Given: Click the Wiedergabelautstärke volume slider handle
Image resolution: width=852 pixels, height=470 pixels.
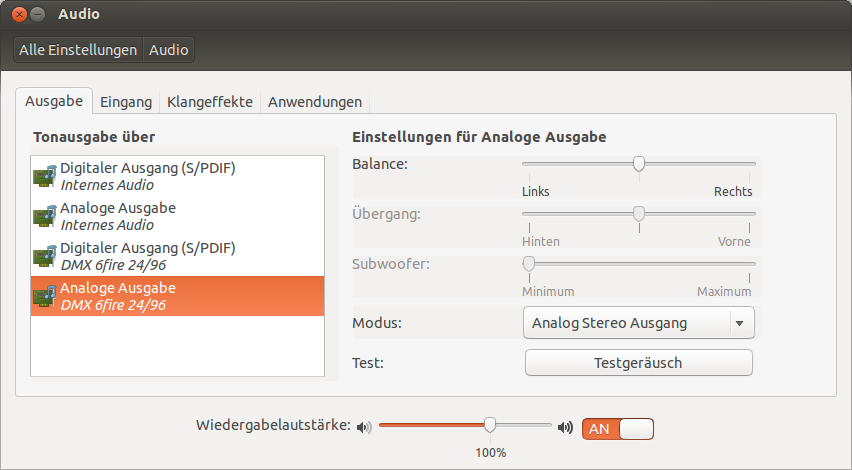Looking at the screenshot, I should [490, 425].
